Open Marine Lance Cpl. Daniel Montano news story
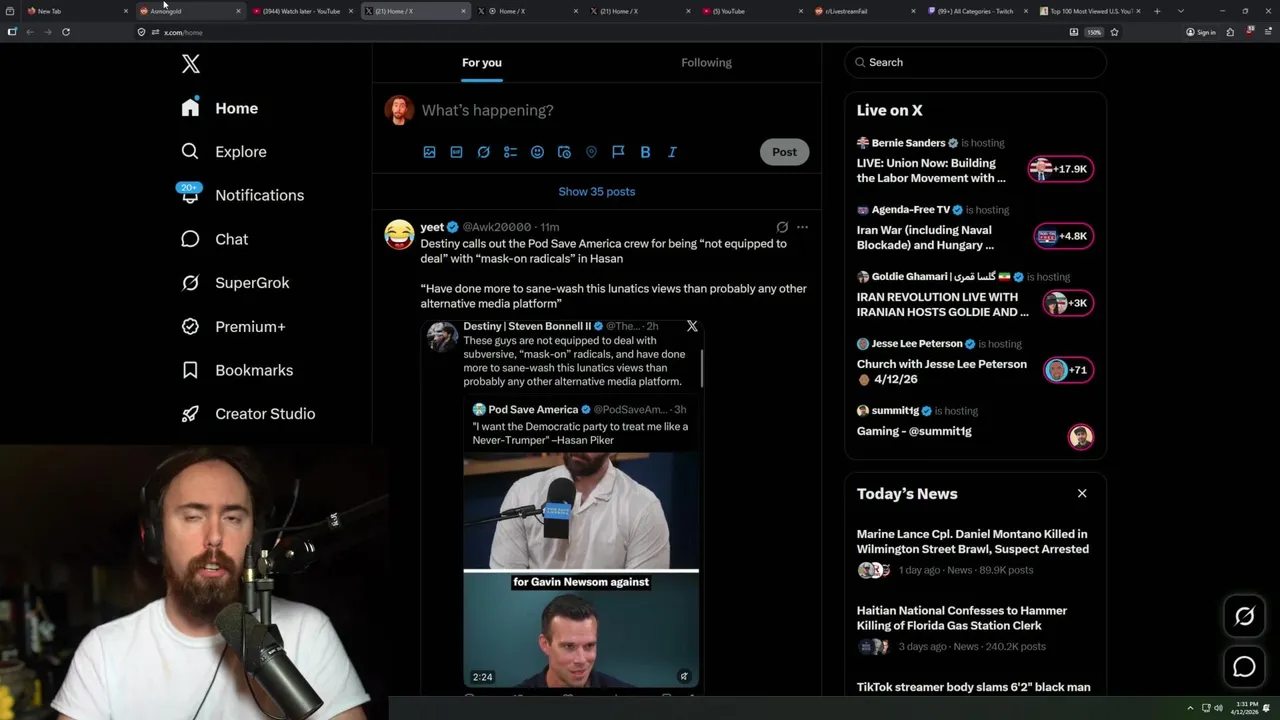Image resolution: width=1280 pixels, height=720 pixels. pos(973,541)
